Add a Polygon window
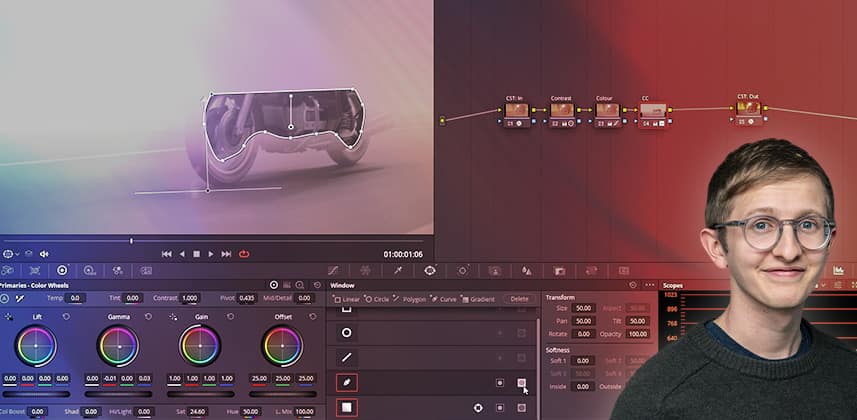Image resolution: width=857 pixels, height=420 pixels. pyautogui.click(x=409, y=299)
